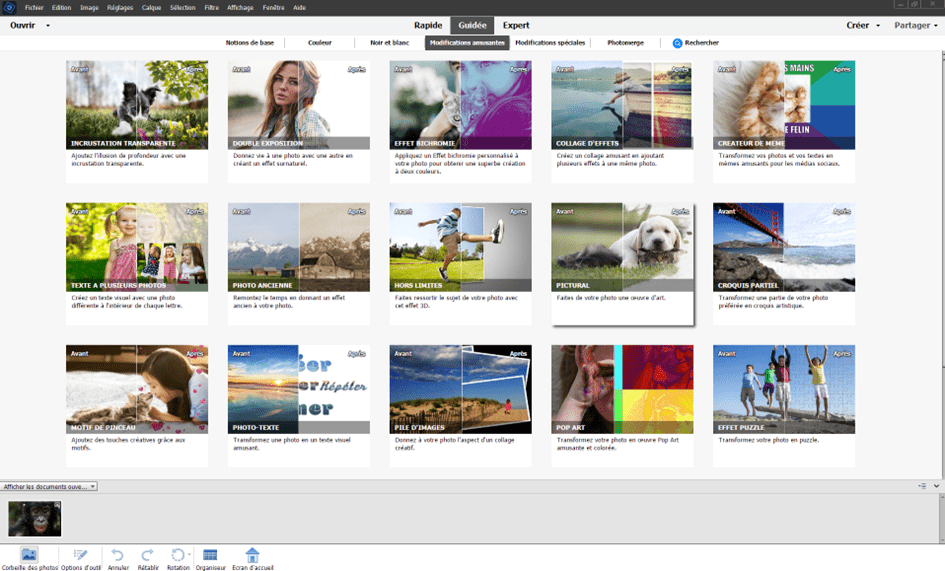Select the Photomerge category
The image size is (945, 571).
tap(625, 43)
